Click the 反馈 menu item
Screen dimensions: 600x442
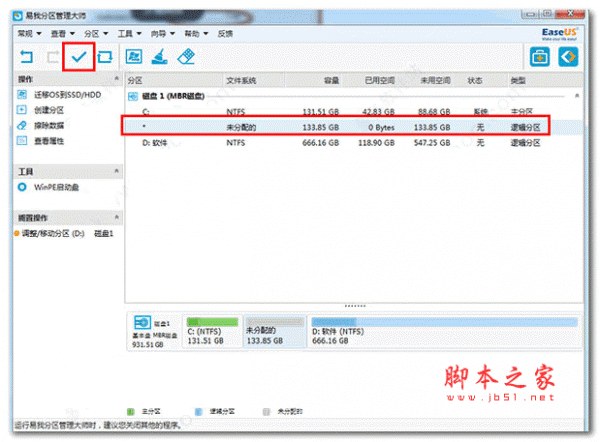point(225,34)
